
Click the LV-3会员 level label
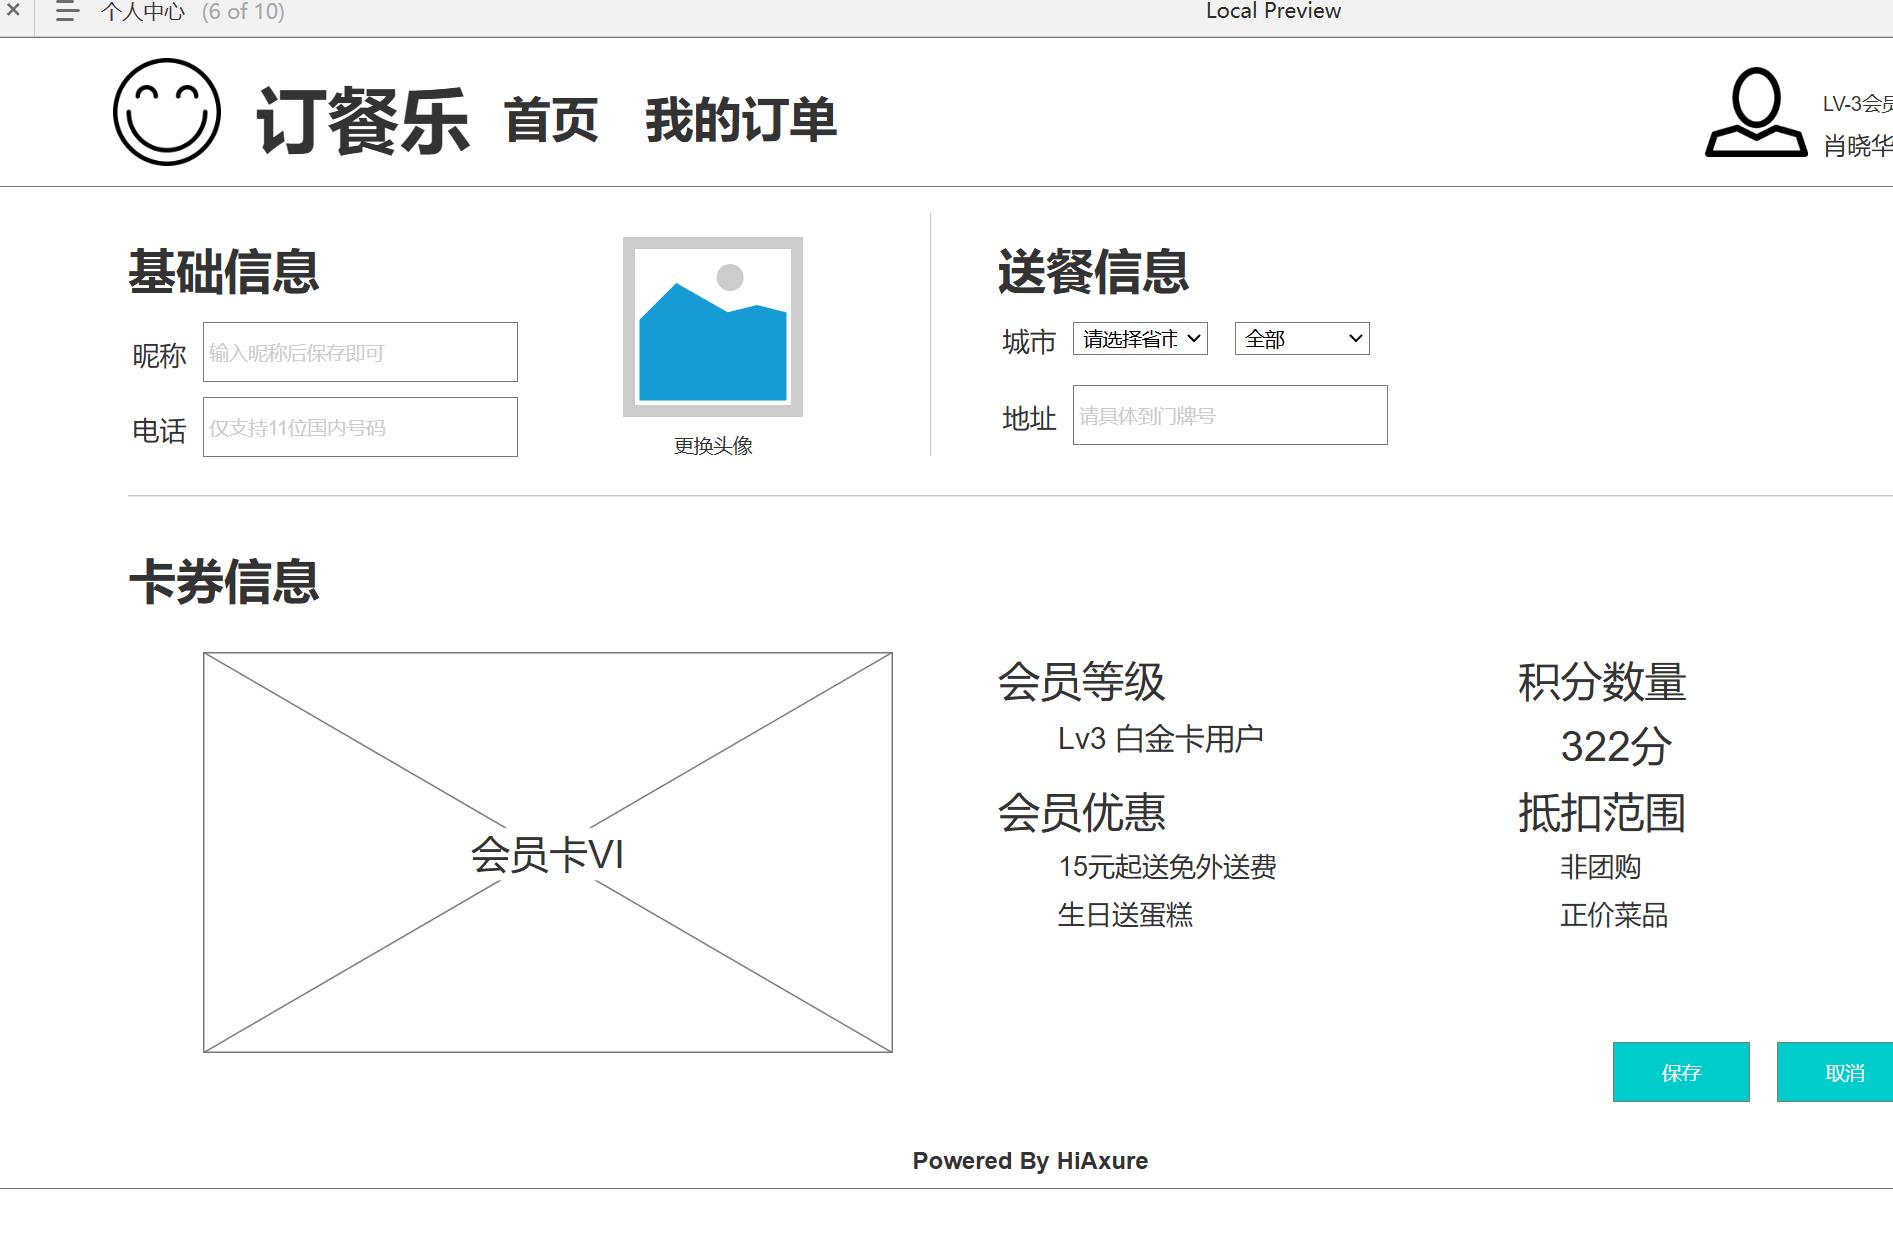pos(1857,104)
